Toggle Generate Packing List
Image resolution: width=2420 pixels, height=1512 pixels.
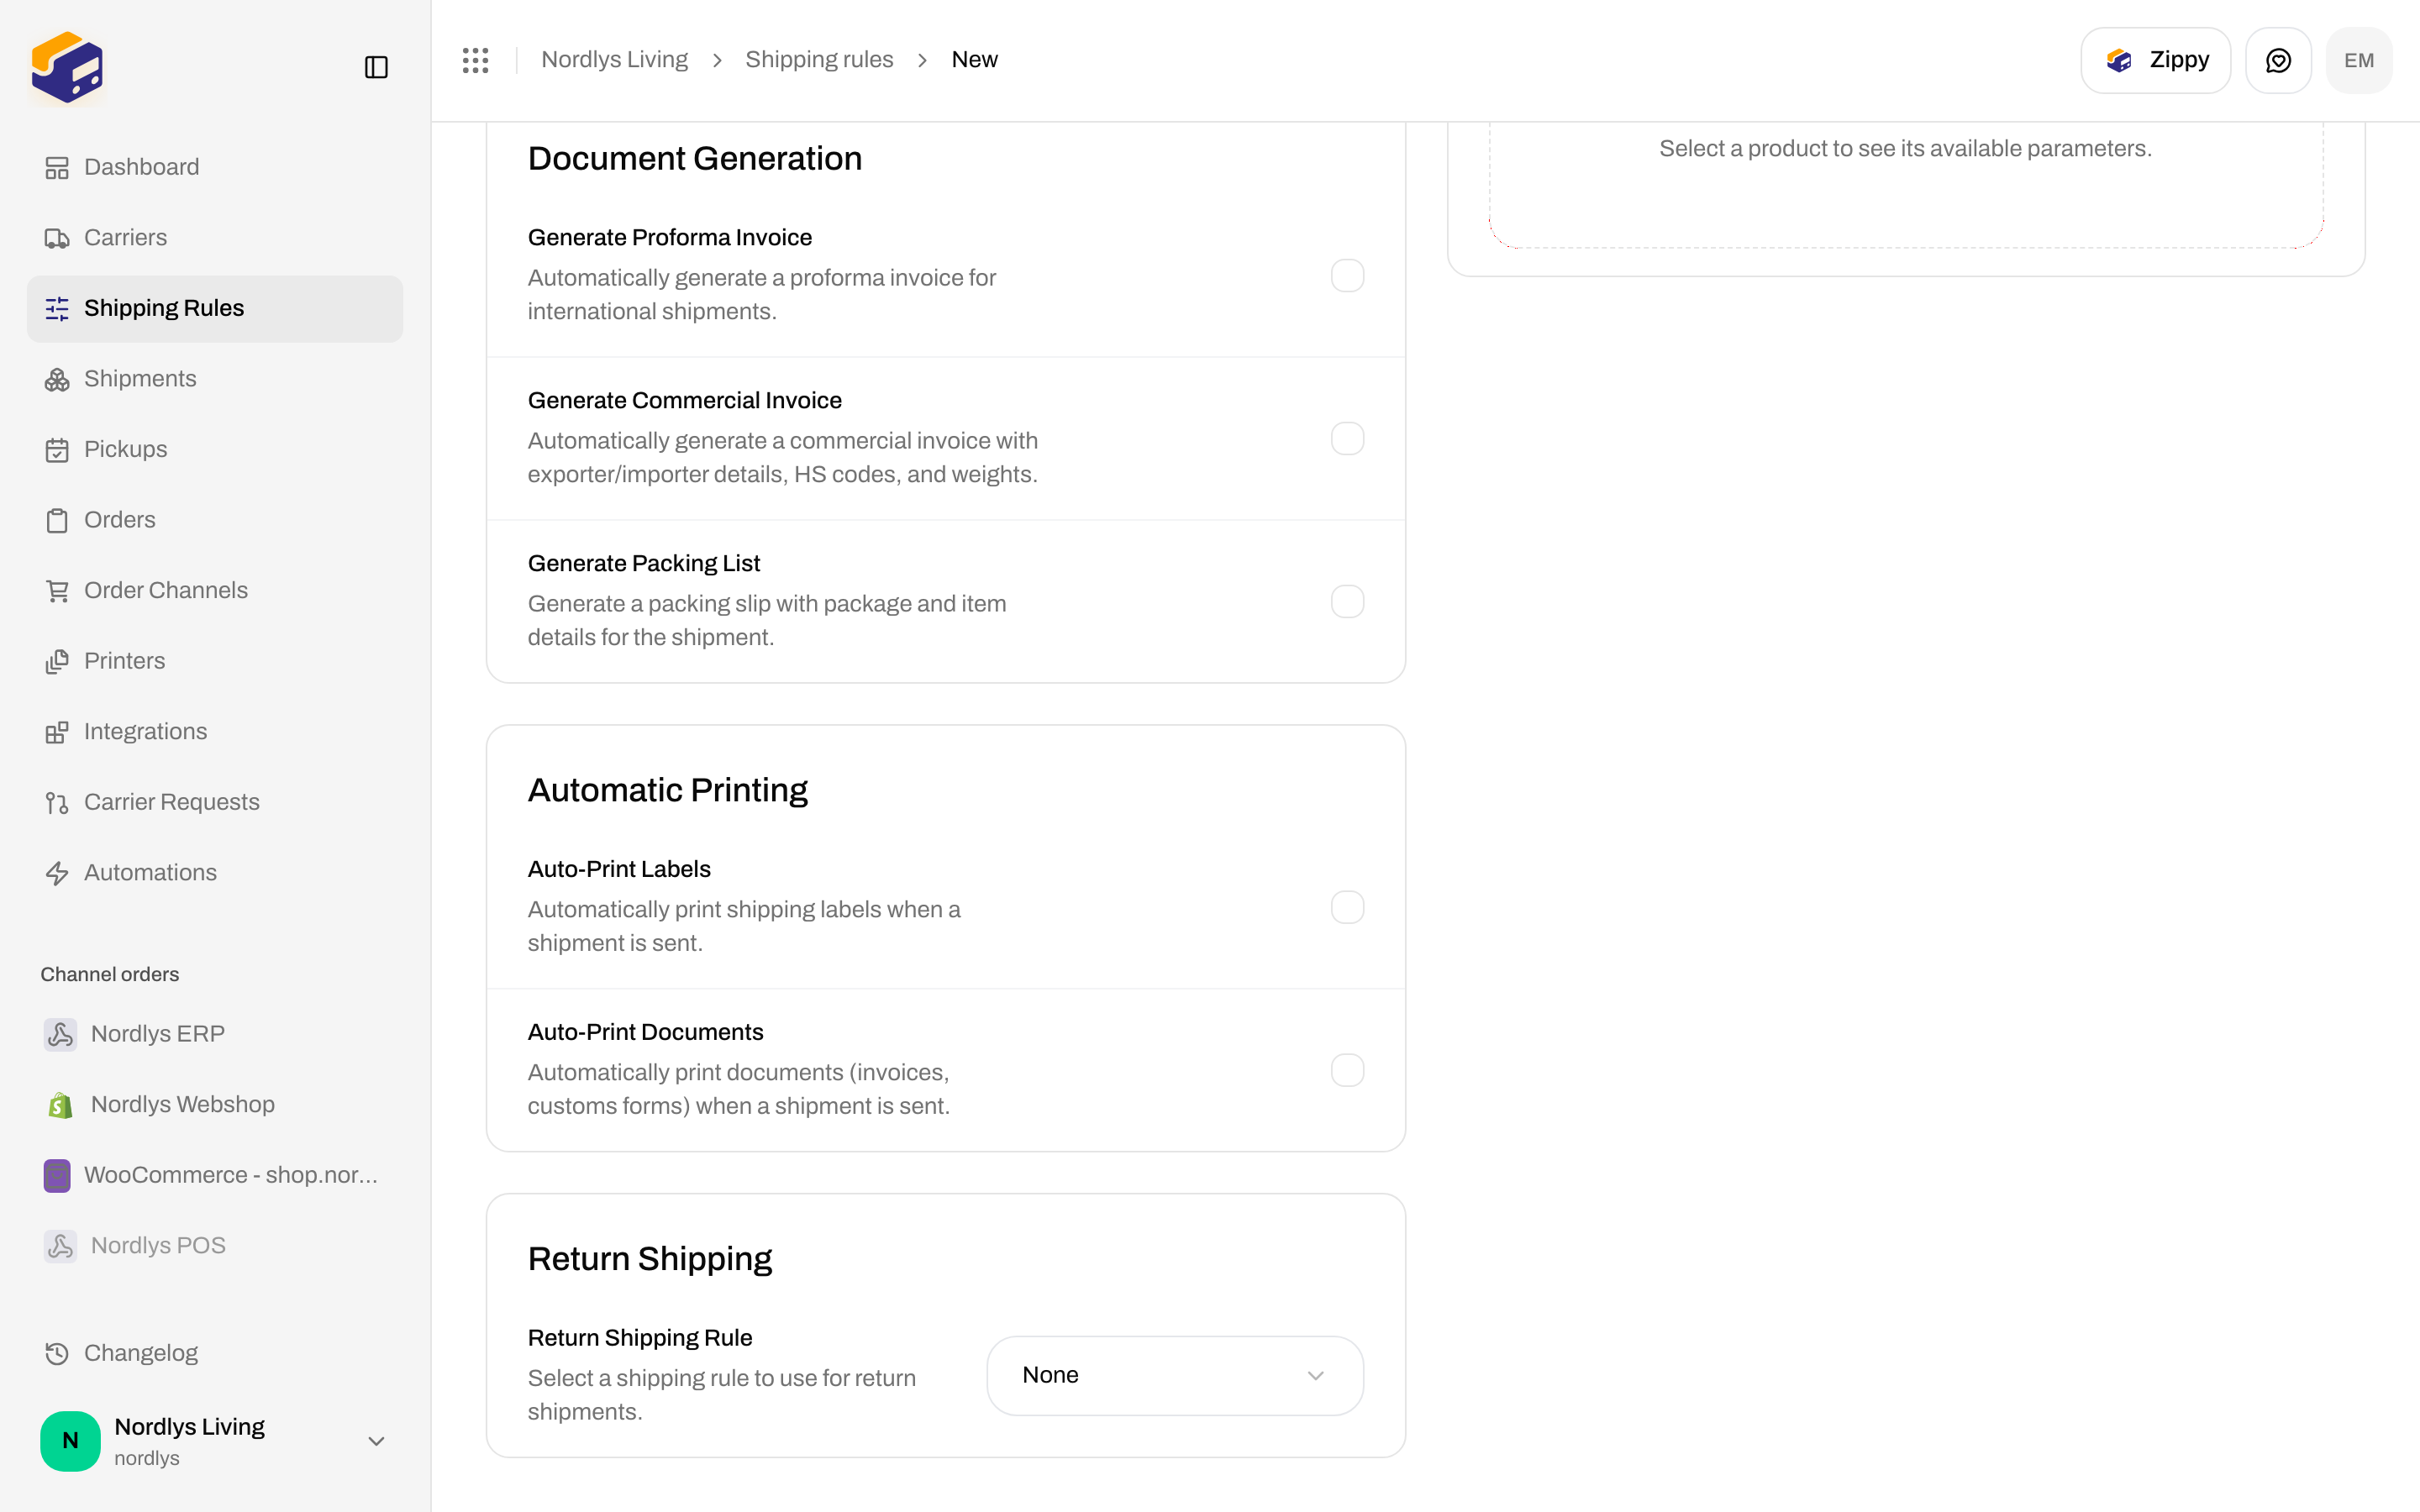pos(1347,601)
